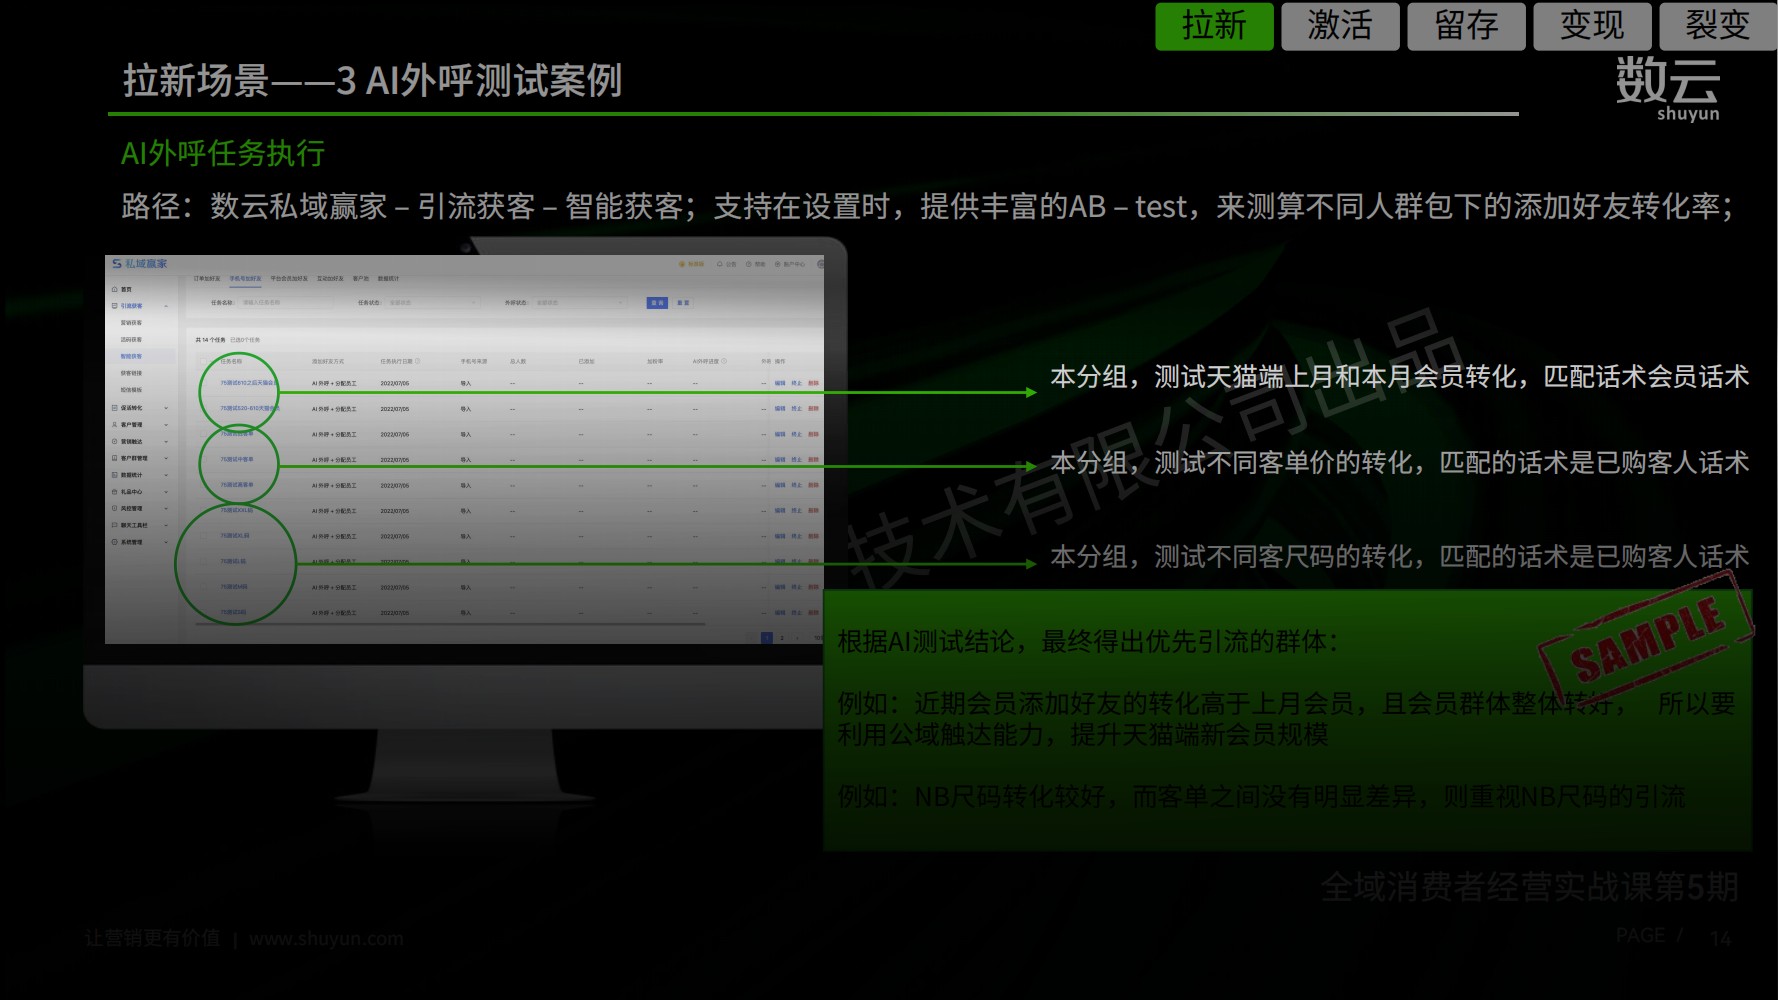Check the row 75测试XXL码

[x=203, y=511]
